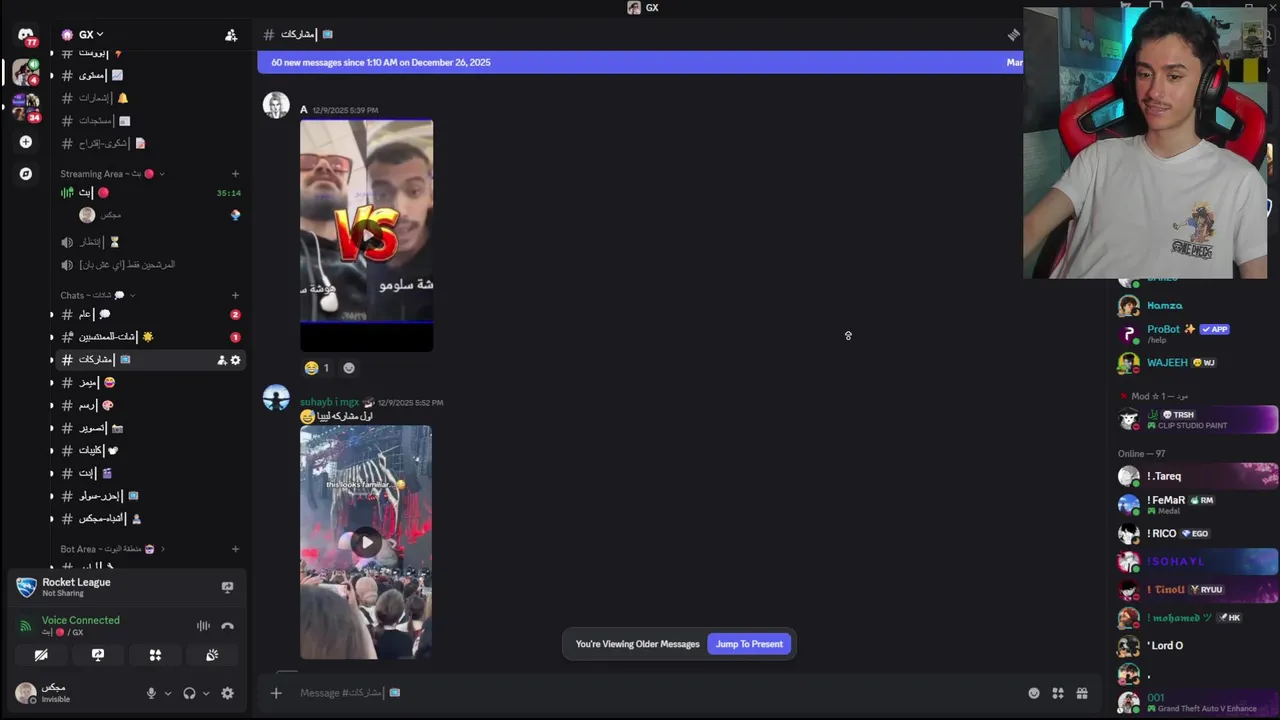Collapse the Bot Area category
This screenshot has width=1280, height=720.
[x=112, y=549]
